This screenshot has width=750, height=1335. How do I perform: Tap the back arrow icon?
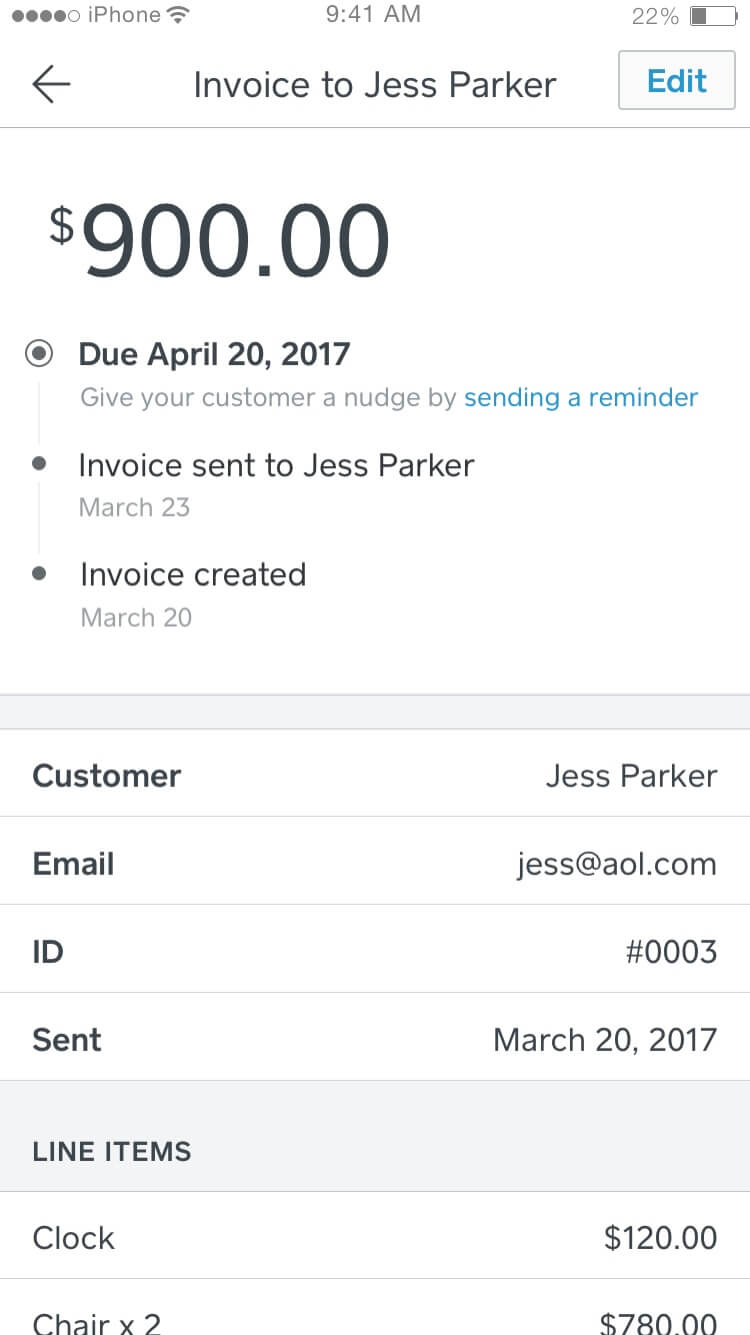coord(51,84)
